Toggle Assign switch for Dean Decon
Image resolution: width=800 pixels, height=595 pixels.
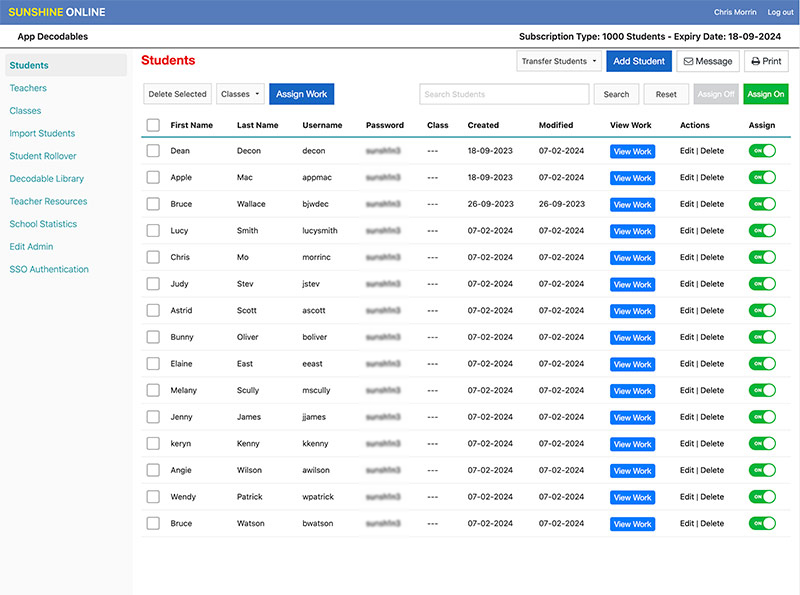(762, 151)
